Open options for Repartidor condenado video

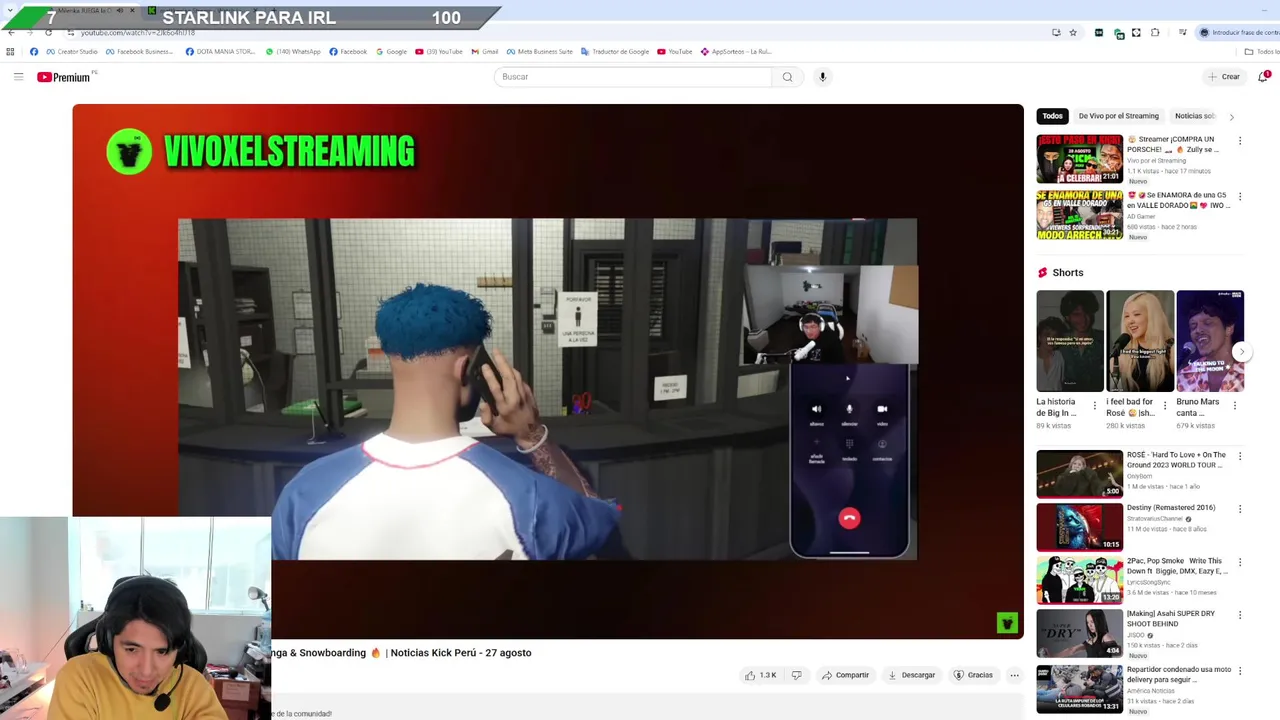click(x=1240, y=671)
